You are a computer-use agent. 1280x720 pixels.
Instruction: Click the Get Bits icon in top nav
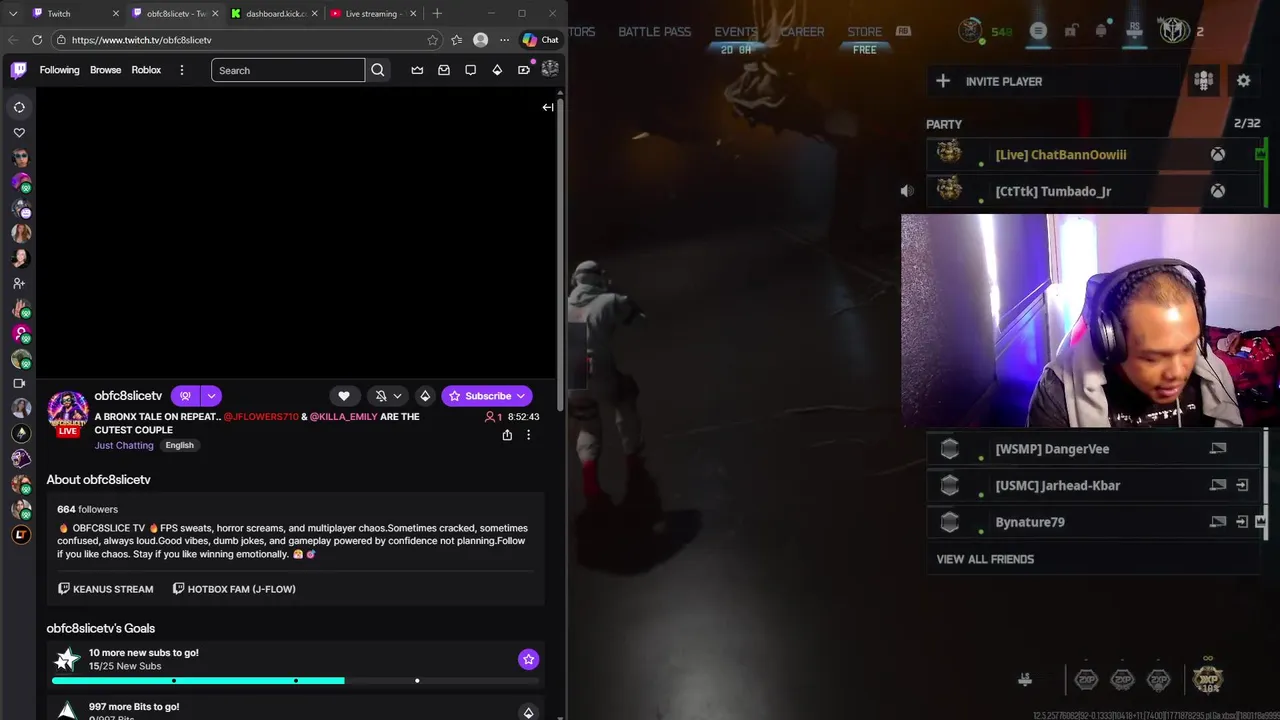(x=497, y=70)
